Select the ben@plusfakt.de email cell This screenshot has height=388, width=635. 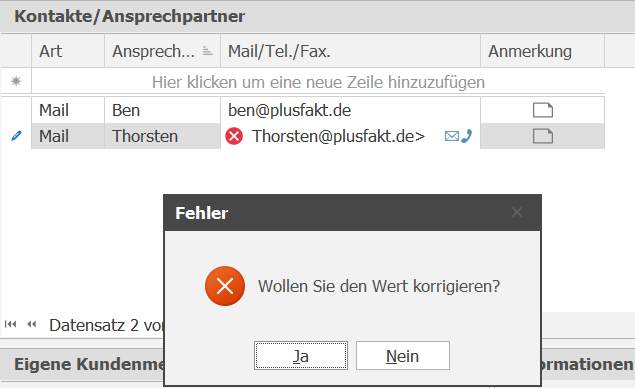point(350,110)
